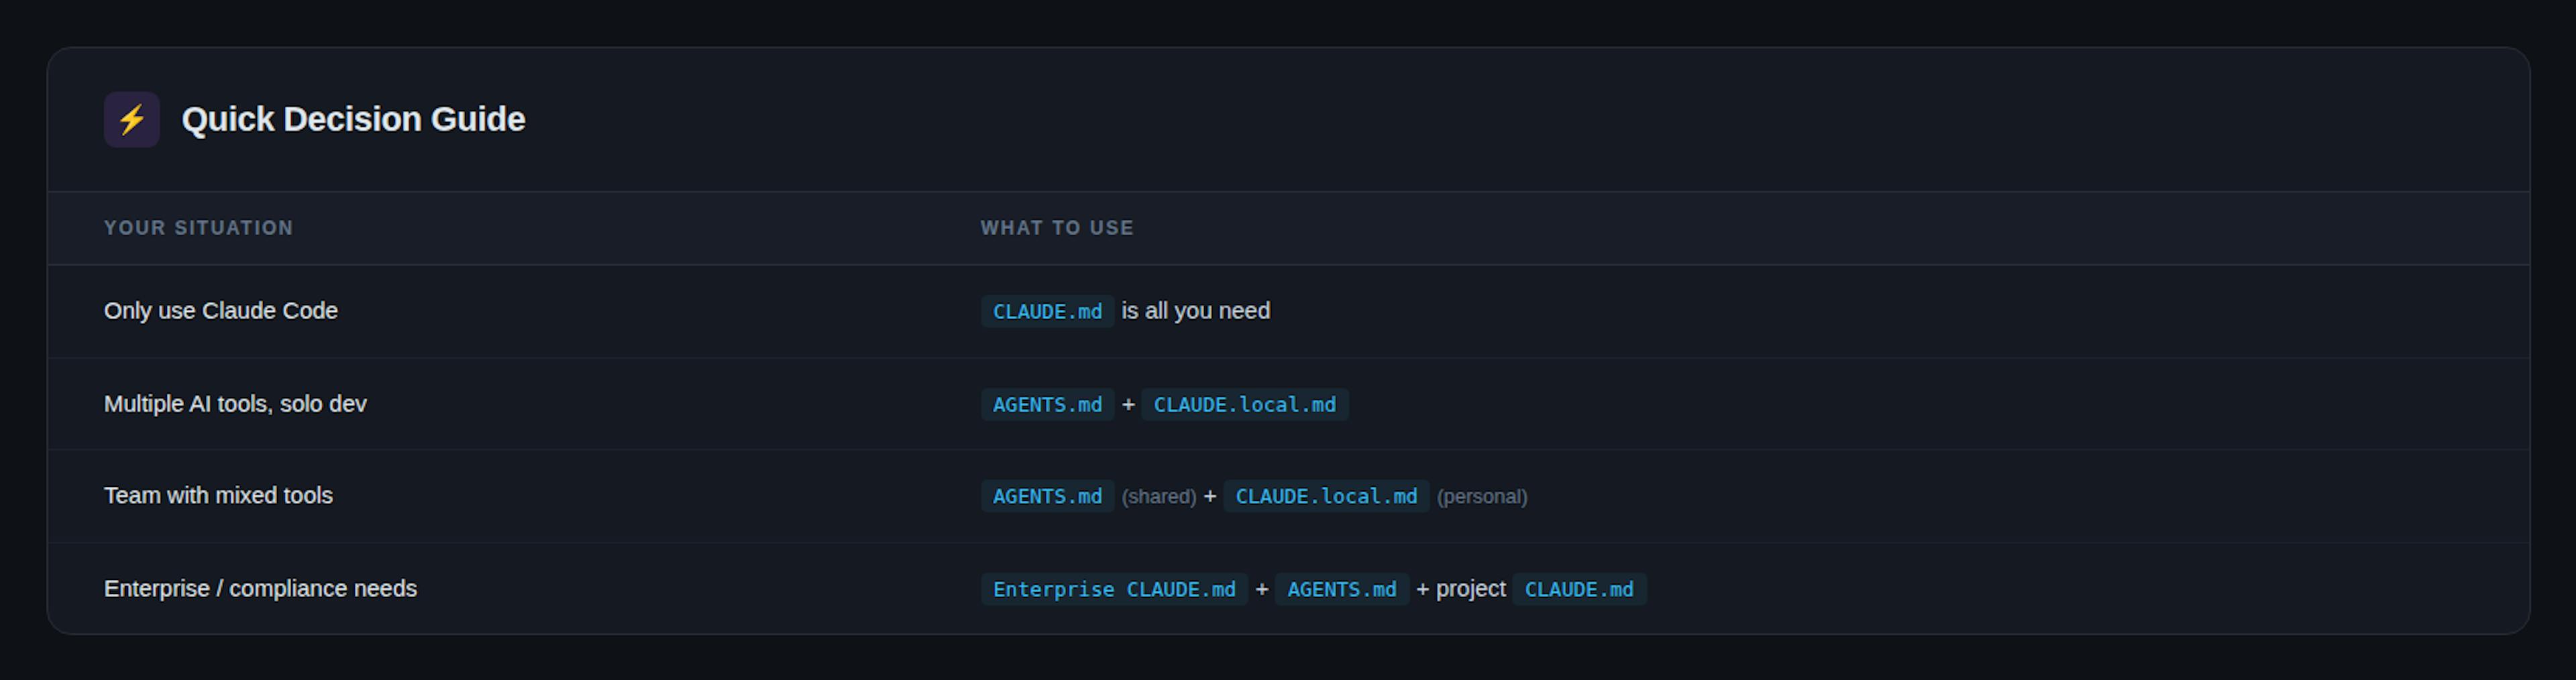2576x680 pixels.
Task: Click the (shared) label text
Action: 1159,496
